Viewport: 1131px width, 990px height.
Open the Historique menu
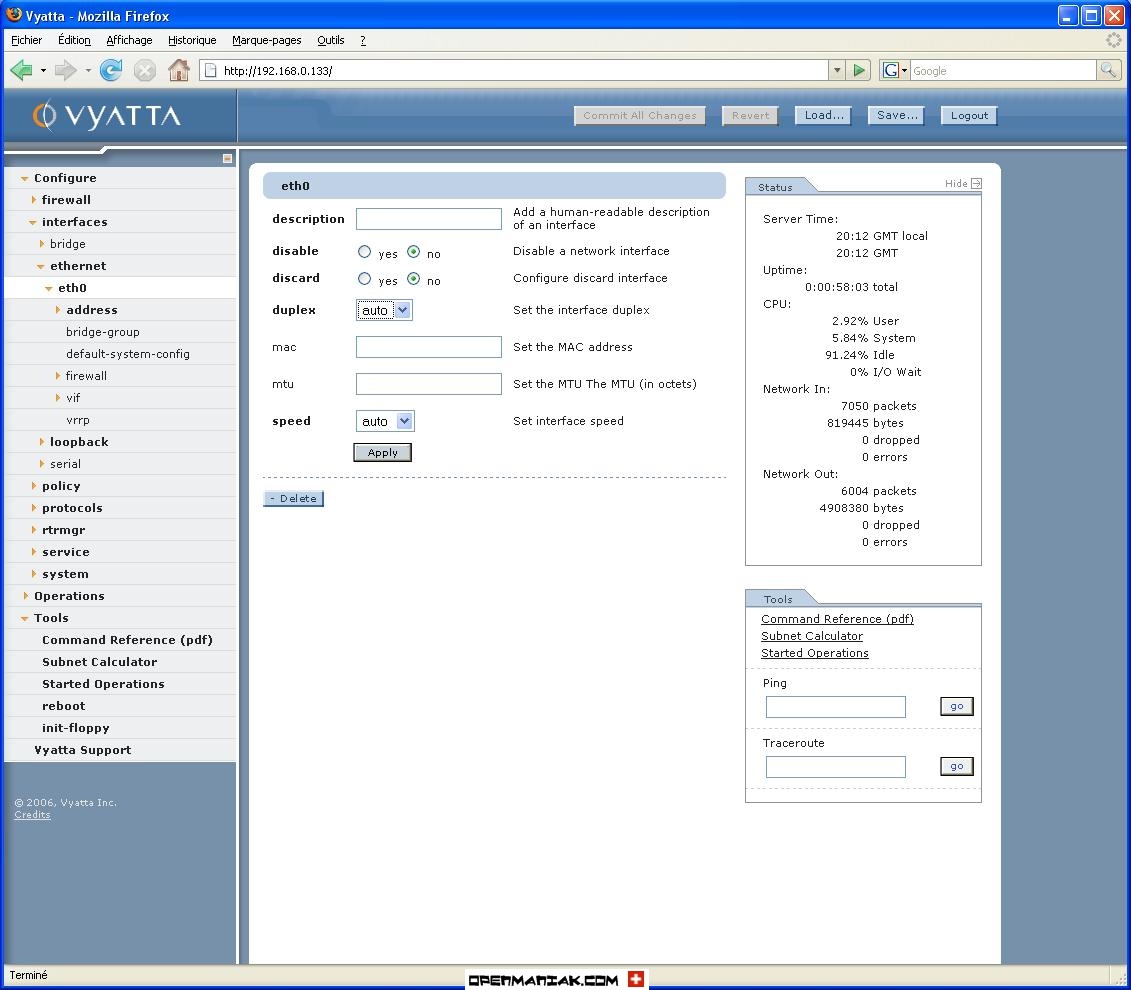[x=192, y=40]
